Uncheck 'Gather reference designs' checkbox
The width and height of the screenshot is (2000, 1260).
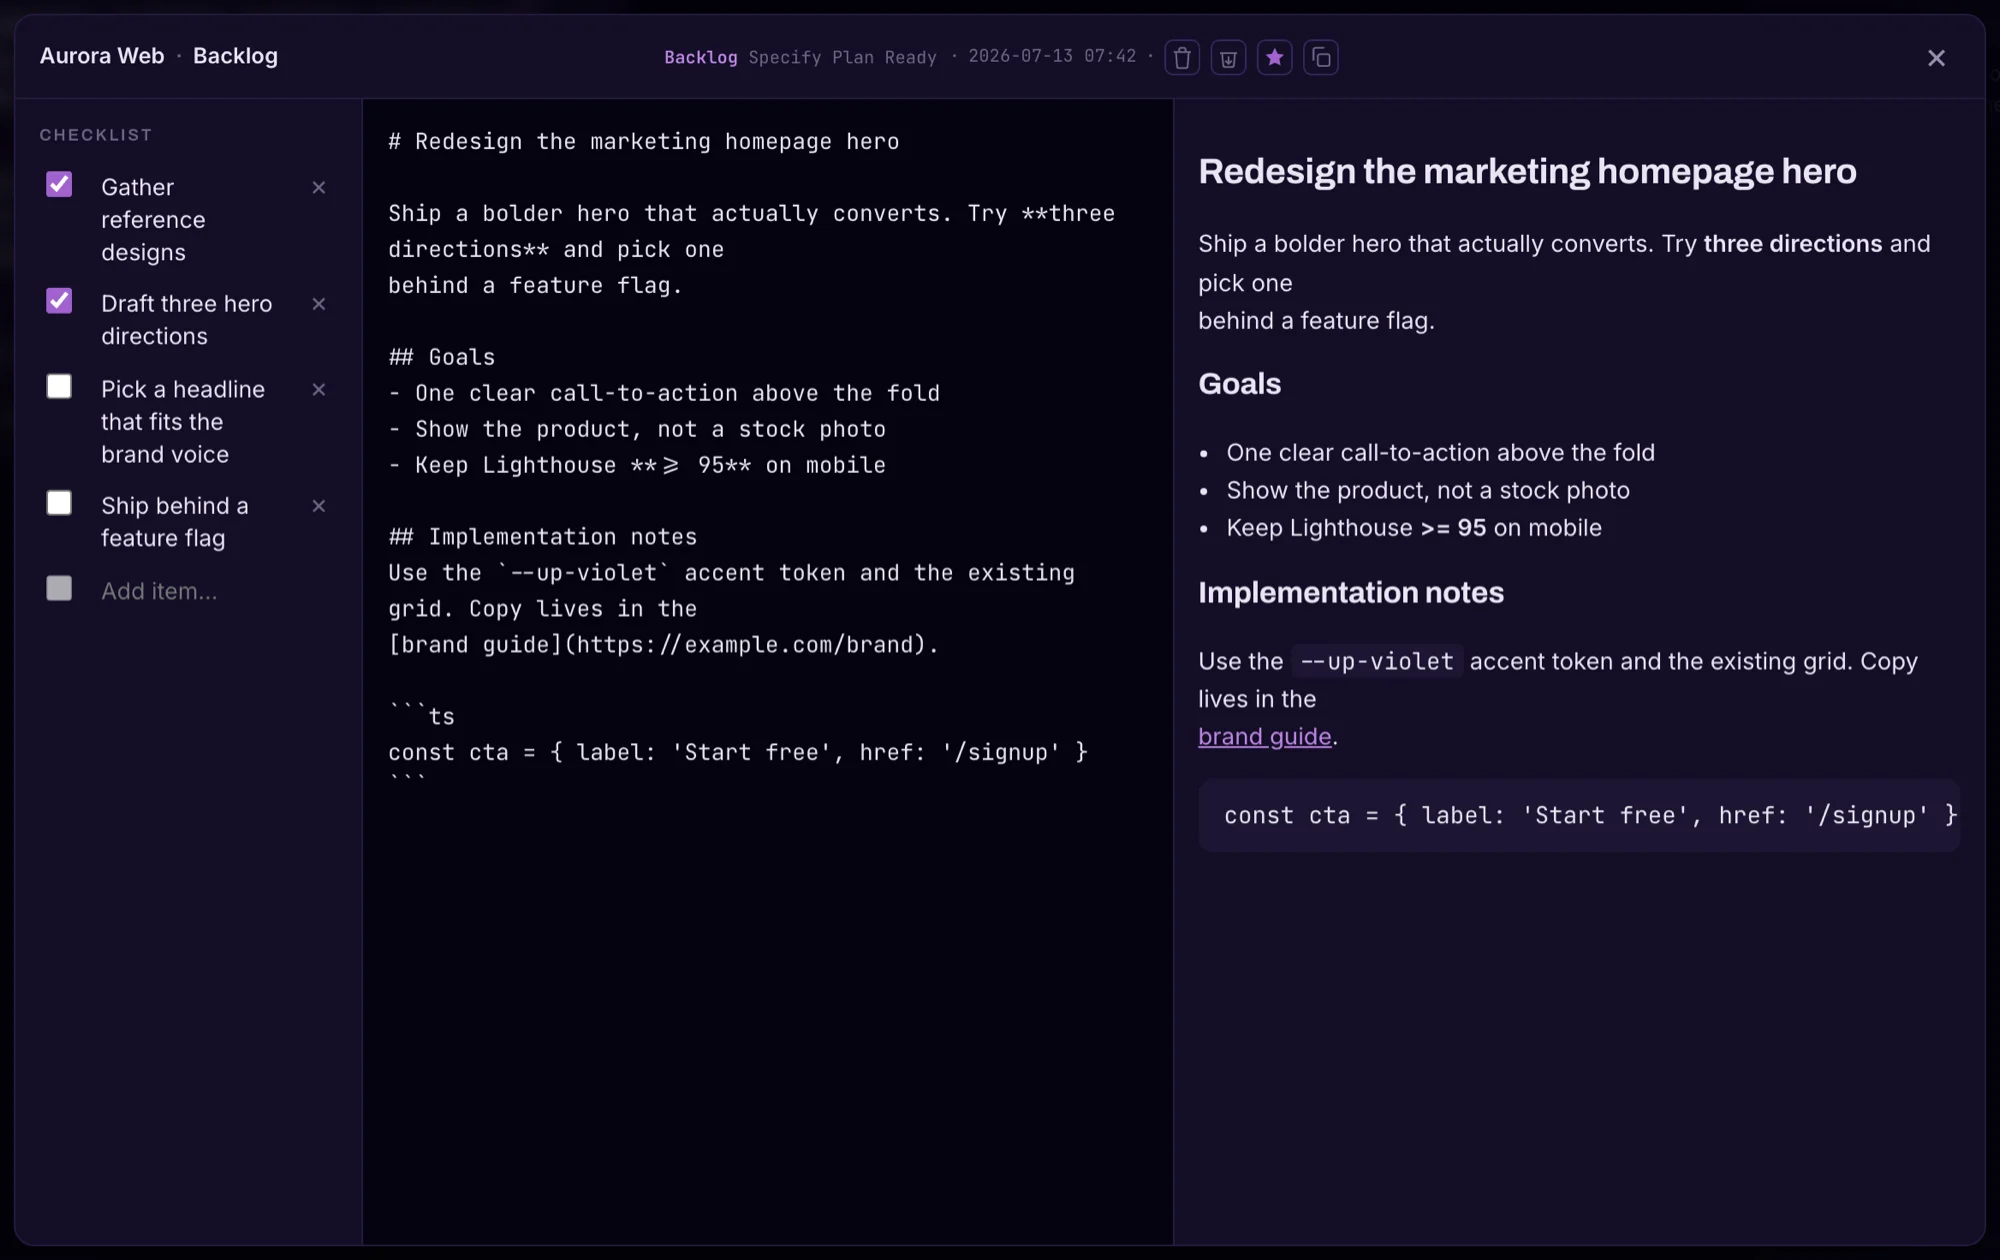pyautogui.click(x=59, y=185)
